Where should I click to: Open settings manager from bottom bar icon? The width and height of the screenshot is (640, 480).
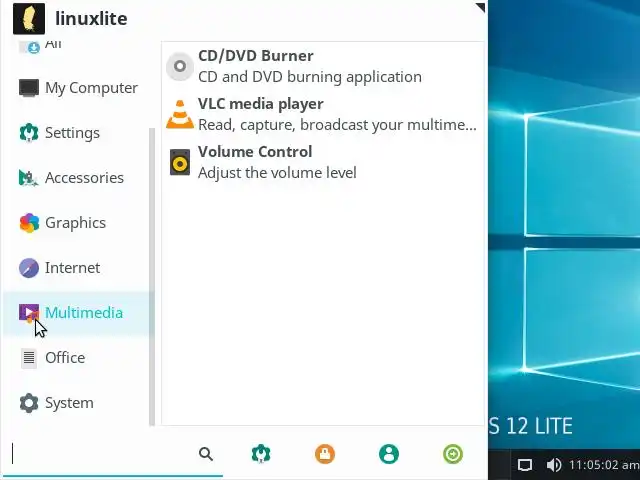click(261, 454)
